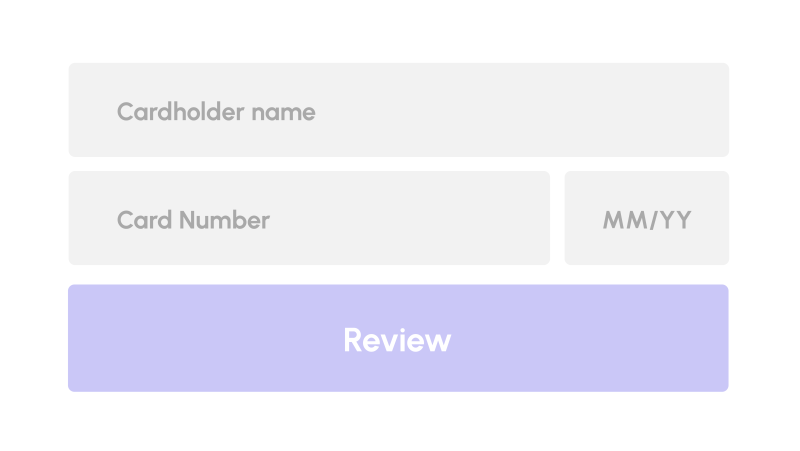The width and height of the screenshot is (800, 451).
Task: Select the MM/YY expiry date field
Action: (646, 218)
